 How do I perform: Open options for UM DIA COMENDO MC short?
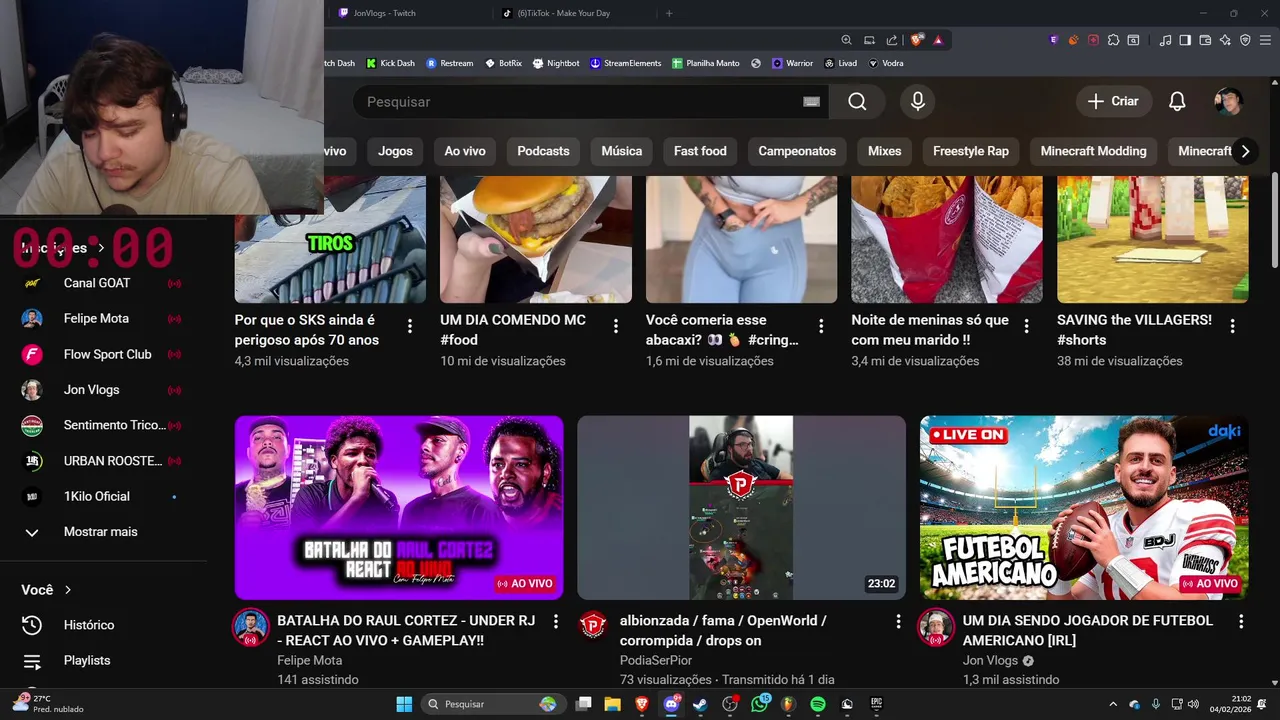pyautogui.click(x=615, y=326)
